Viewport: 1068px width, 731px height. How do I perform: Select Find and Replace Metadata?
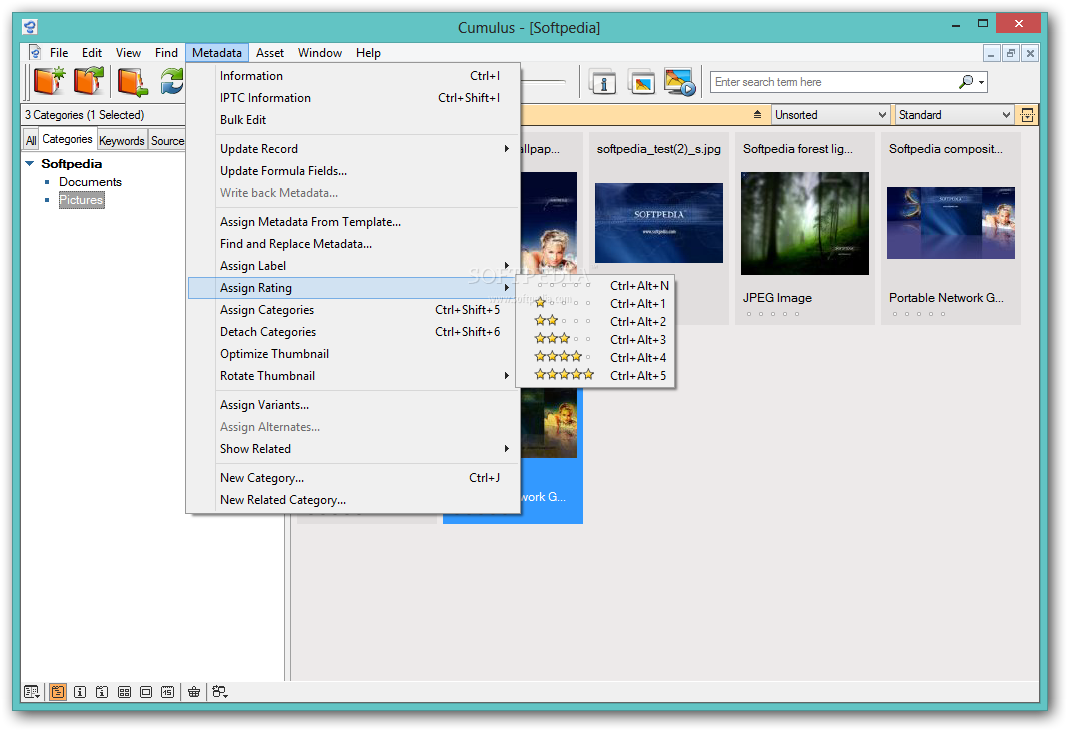(x=354, y=243)
